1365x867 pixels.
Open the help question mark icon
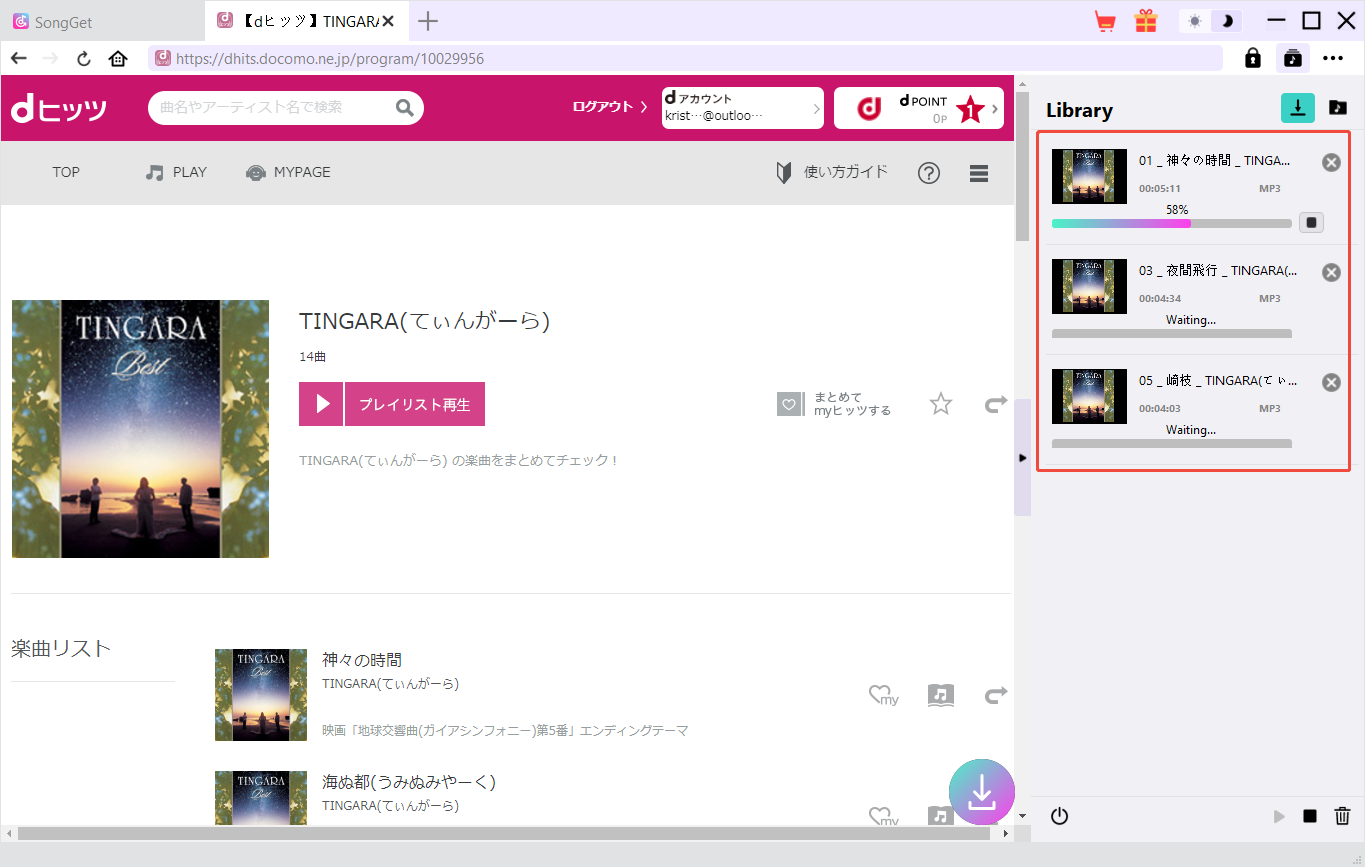pyautogui.click(x=929, y=172)
